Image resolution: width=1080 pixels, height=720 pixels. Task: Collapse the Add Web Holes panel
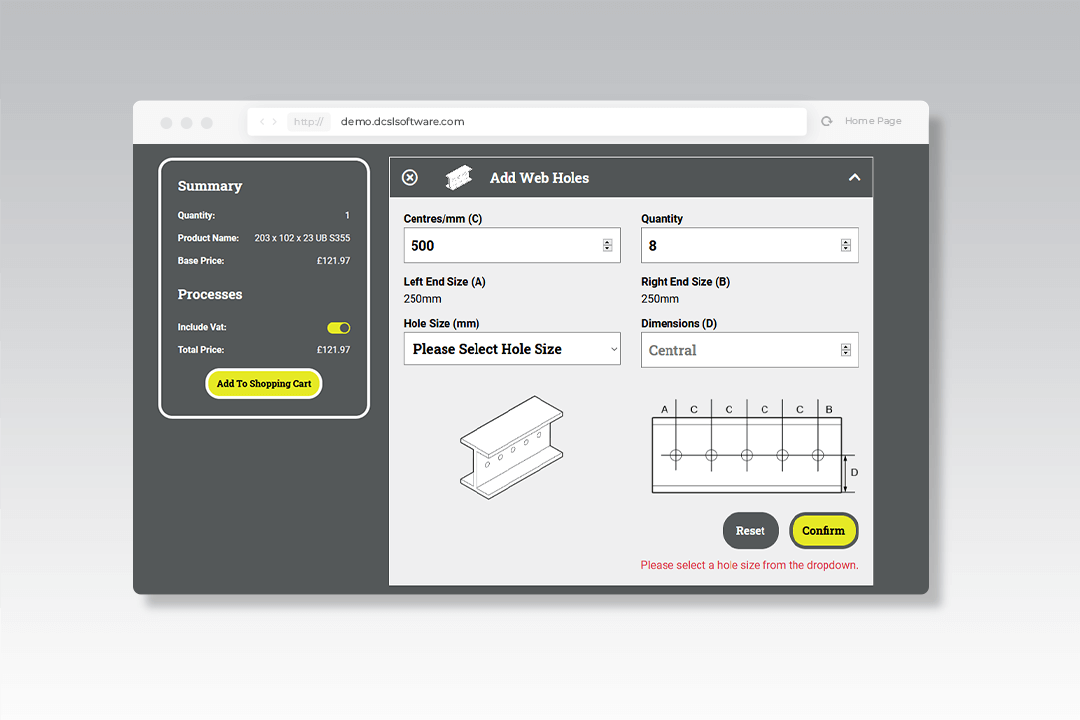pos(854,177)
